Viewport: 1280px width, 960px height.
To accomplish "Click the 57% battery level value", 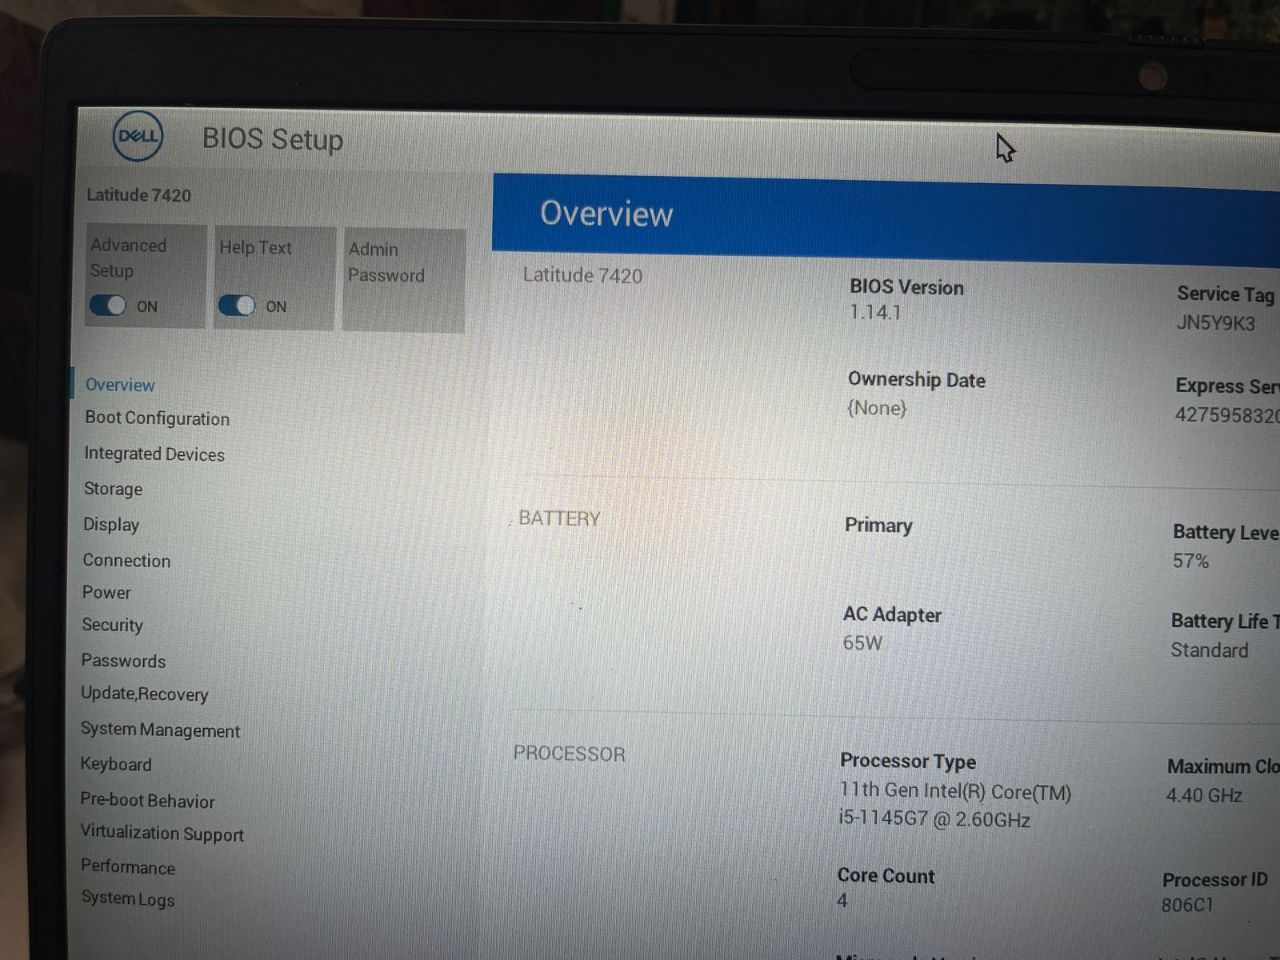I will (x=1191, y=561).
